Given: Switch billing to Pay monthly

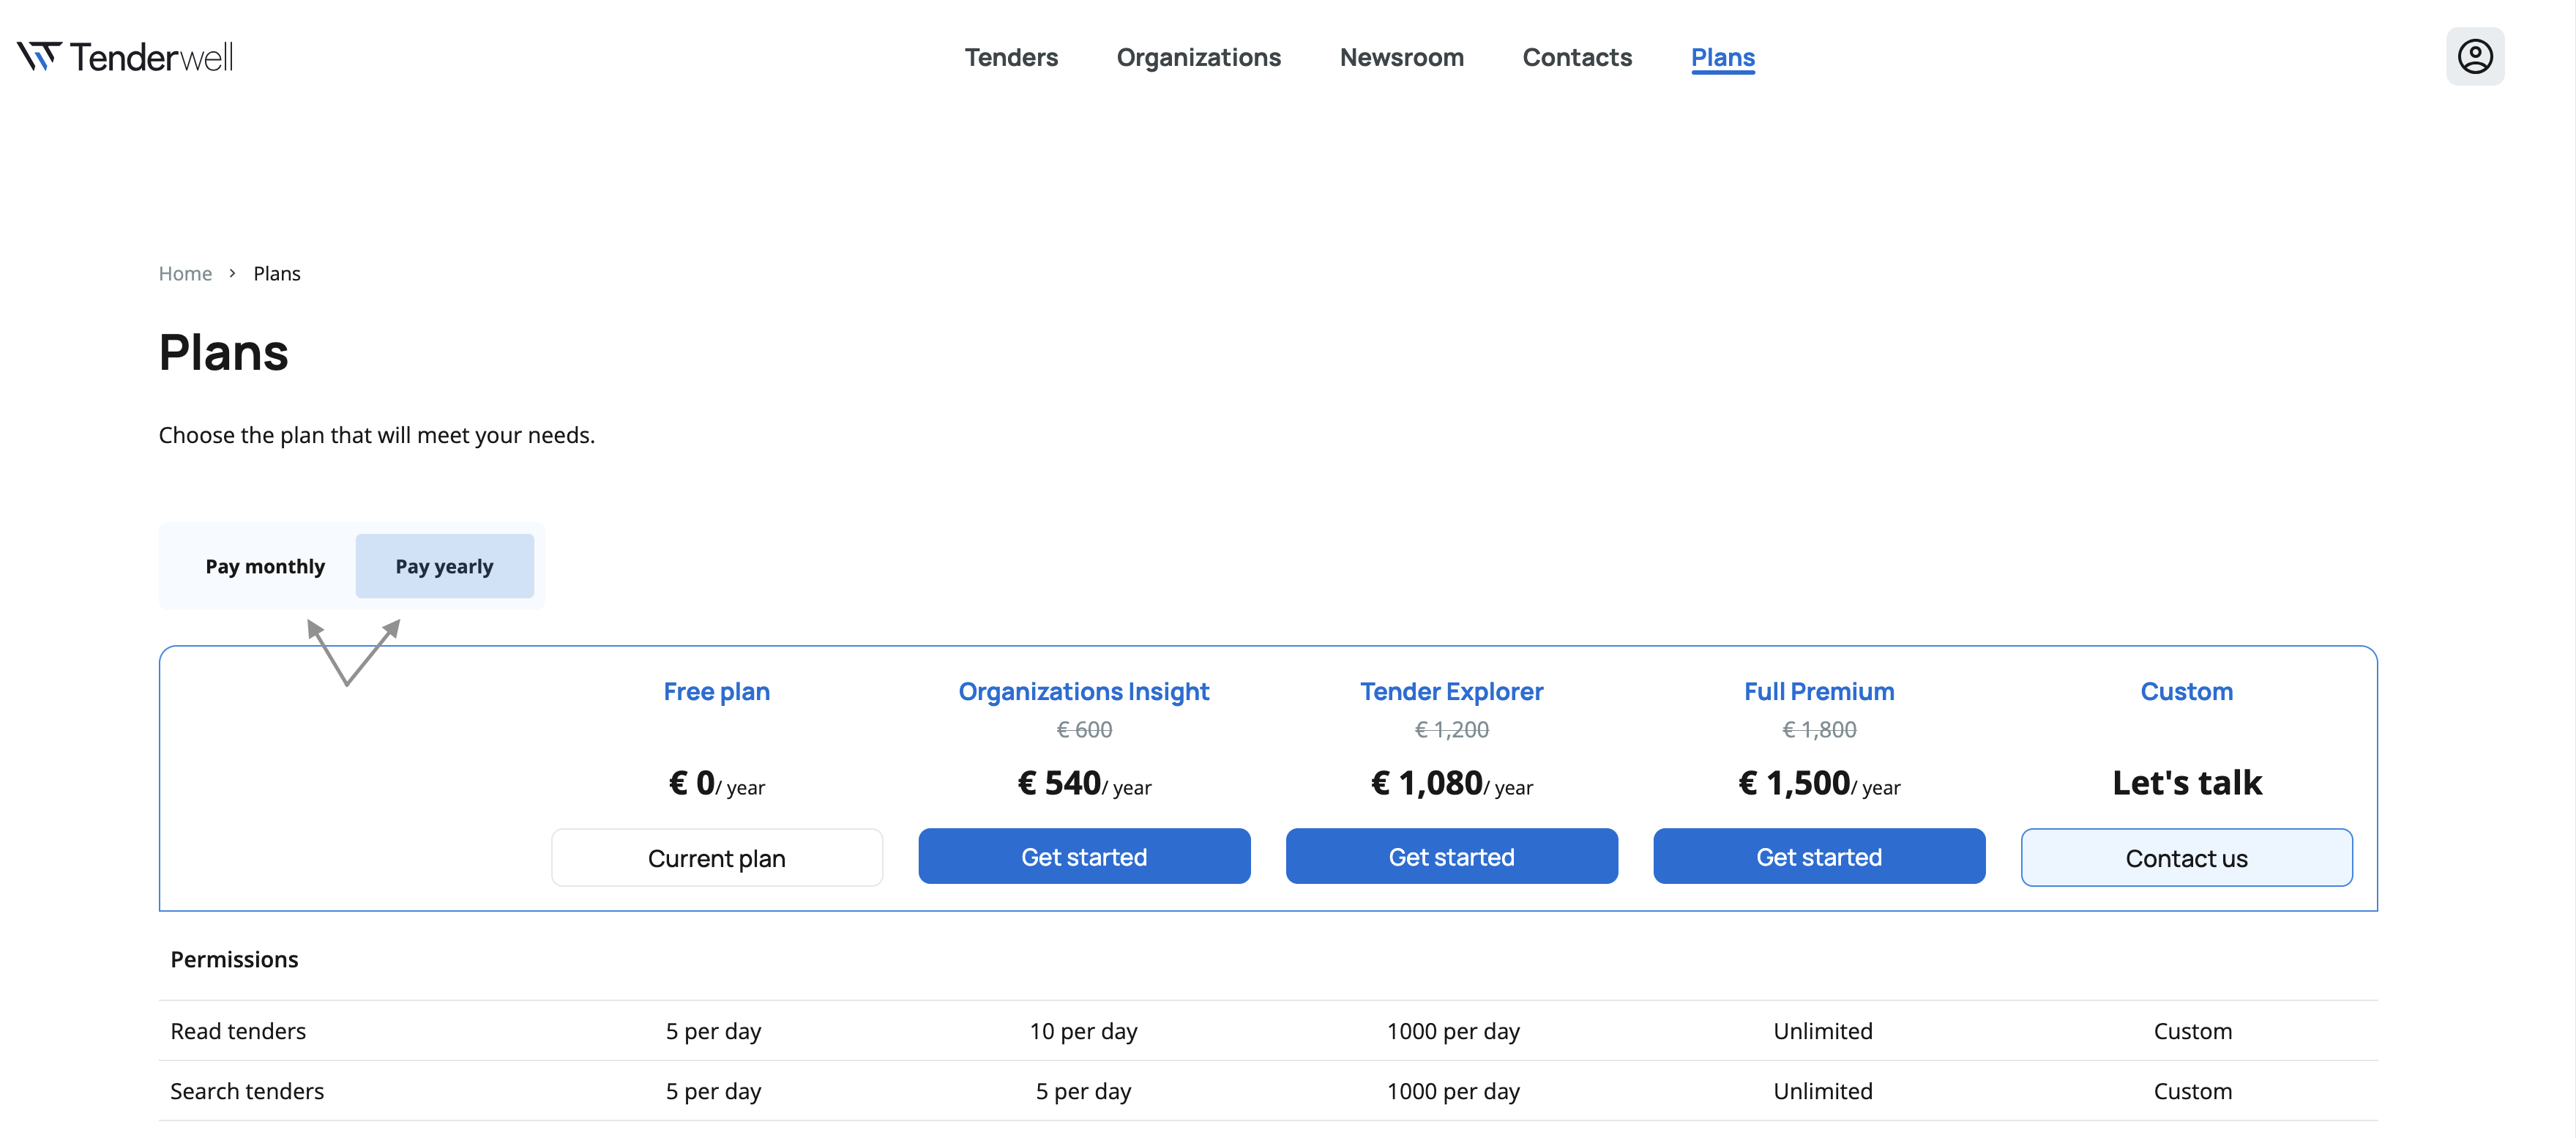Looking at the screenshot, I should point(265,566).
